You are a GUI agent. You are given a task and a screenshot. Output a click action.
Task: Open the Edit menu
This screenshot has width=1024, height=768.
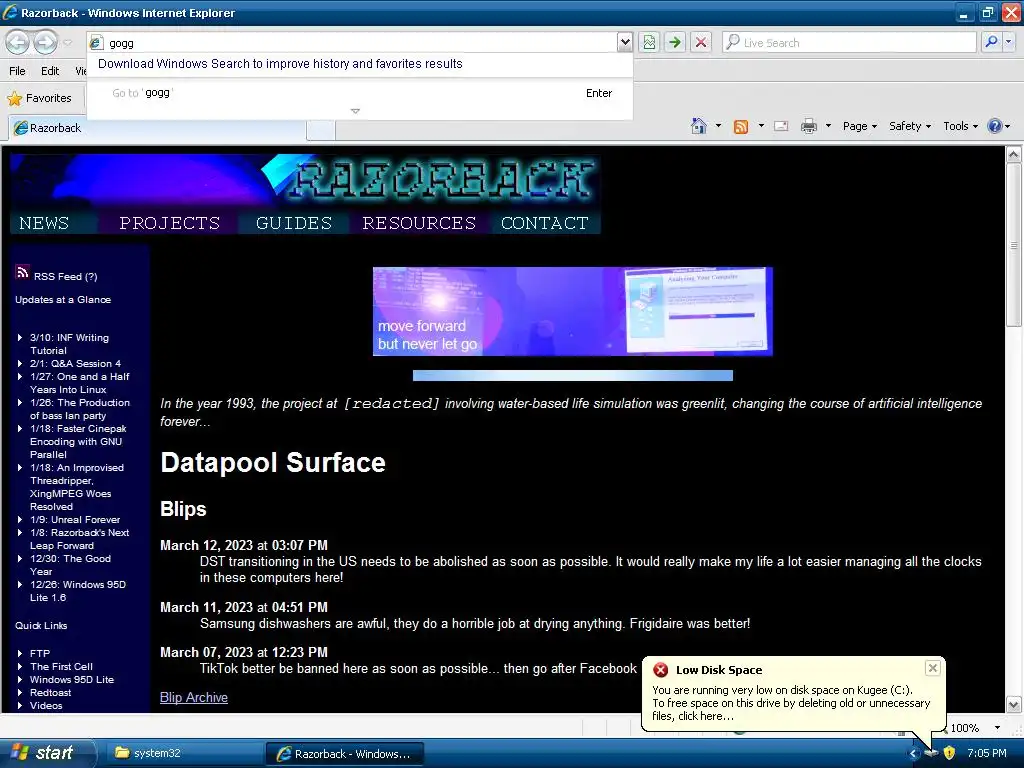[50, 71]
